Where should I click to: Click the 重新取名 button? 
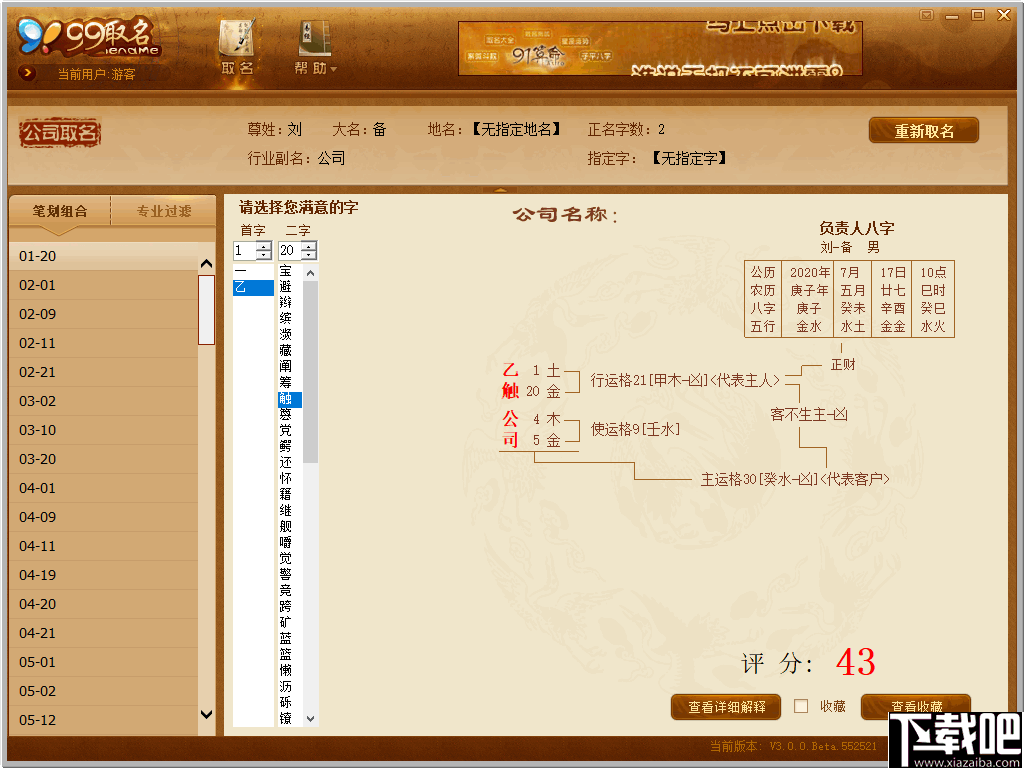pyautogui.click(x=924, y=131)
